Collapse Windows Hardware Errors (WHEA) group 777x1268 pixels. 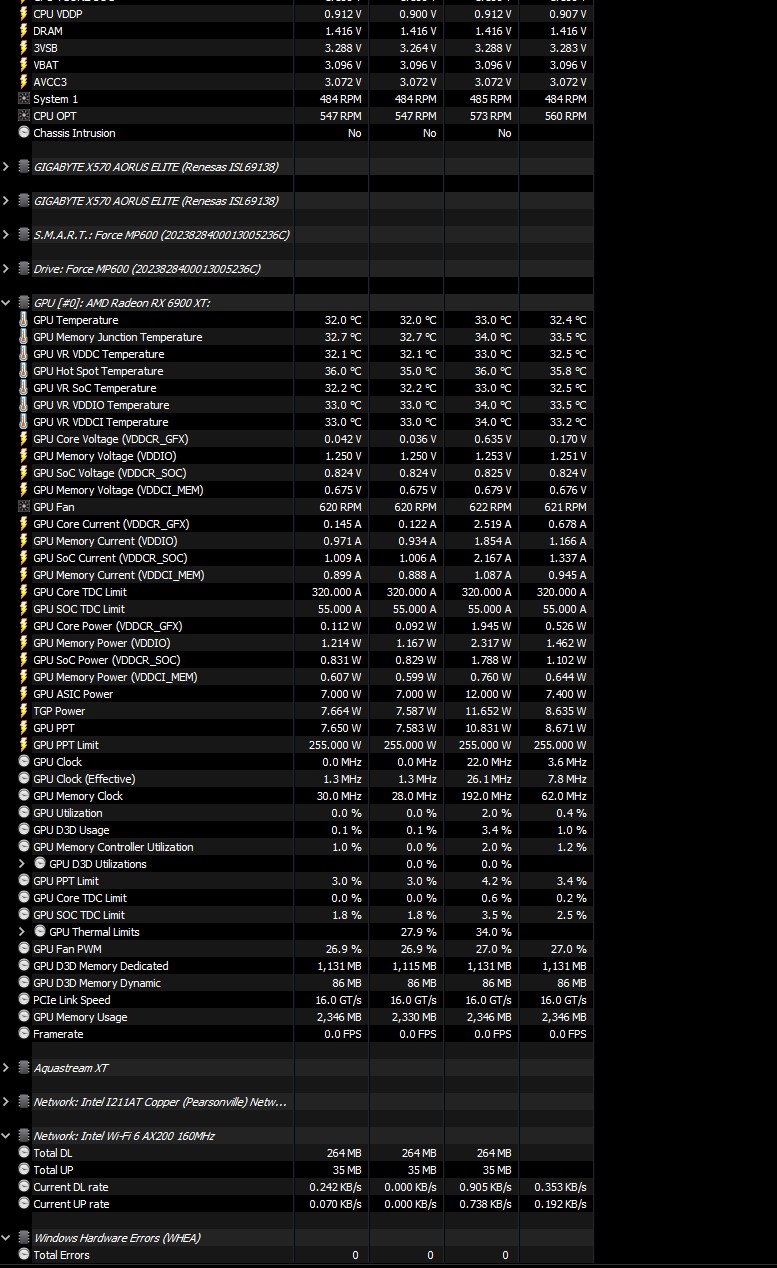pyautogui.click(x=7, y=1238)
